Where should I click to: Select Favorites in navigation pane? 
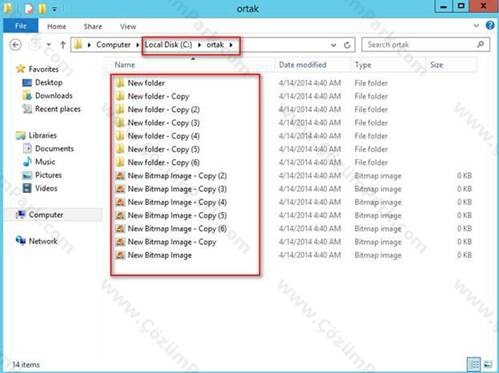[x=43, y=69]
